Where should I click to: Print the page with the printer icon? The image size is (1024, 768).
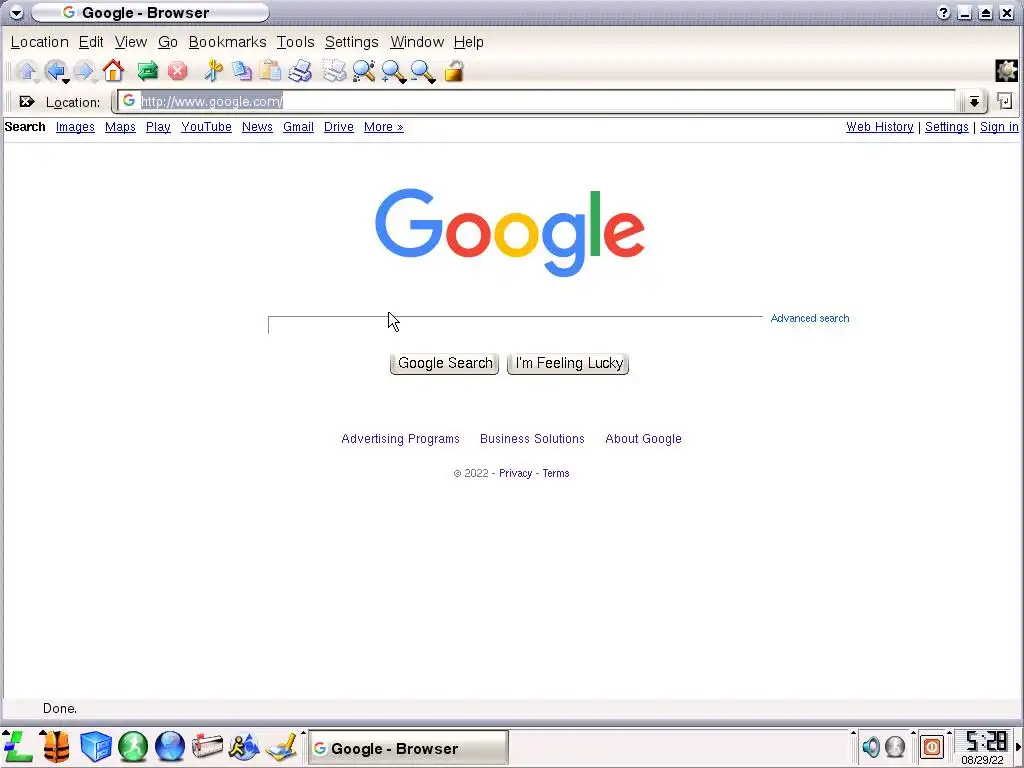pos(300,71)
